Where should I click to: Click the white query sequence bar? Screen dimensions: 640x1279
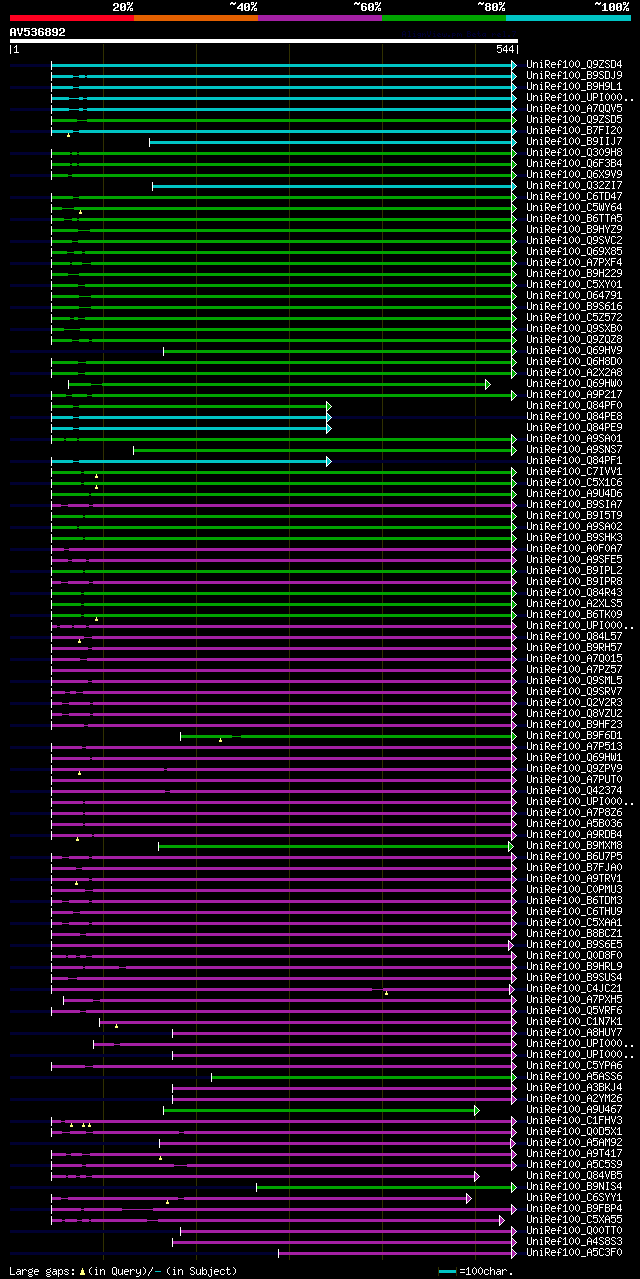(x=263, y=41)
